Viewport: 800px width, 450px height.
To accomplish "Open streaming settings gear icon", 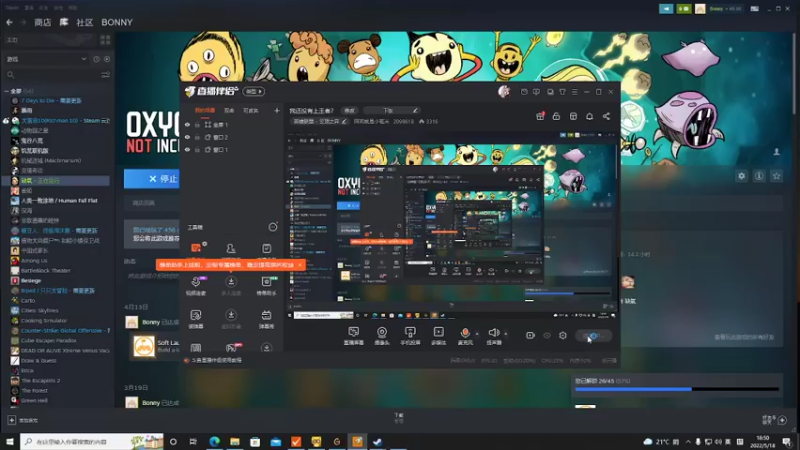I will [x=563, y=336].
